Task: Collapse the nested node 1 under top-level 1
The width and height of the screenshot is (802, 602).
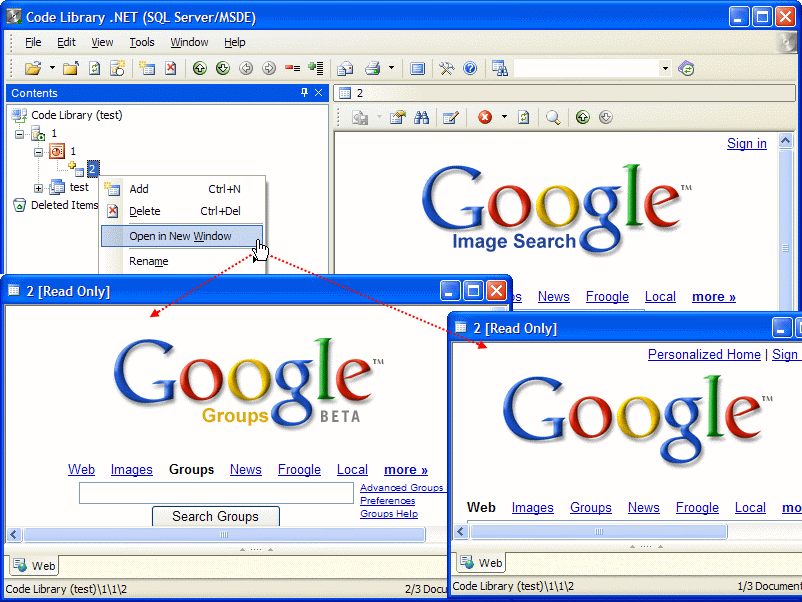Action: pos(38,152)
